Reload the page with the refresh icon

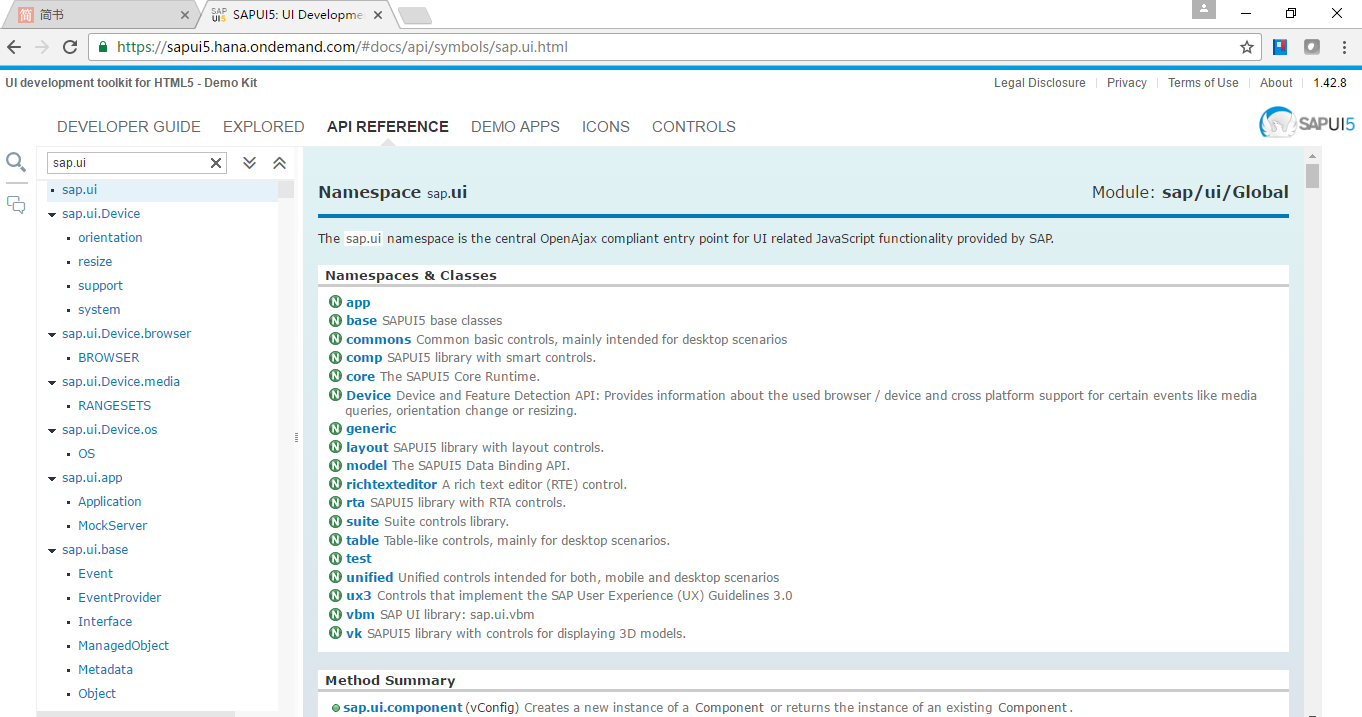point(68,46)
